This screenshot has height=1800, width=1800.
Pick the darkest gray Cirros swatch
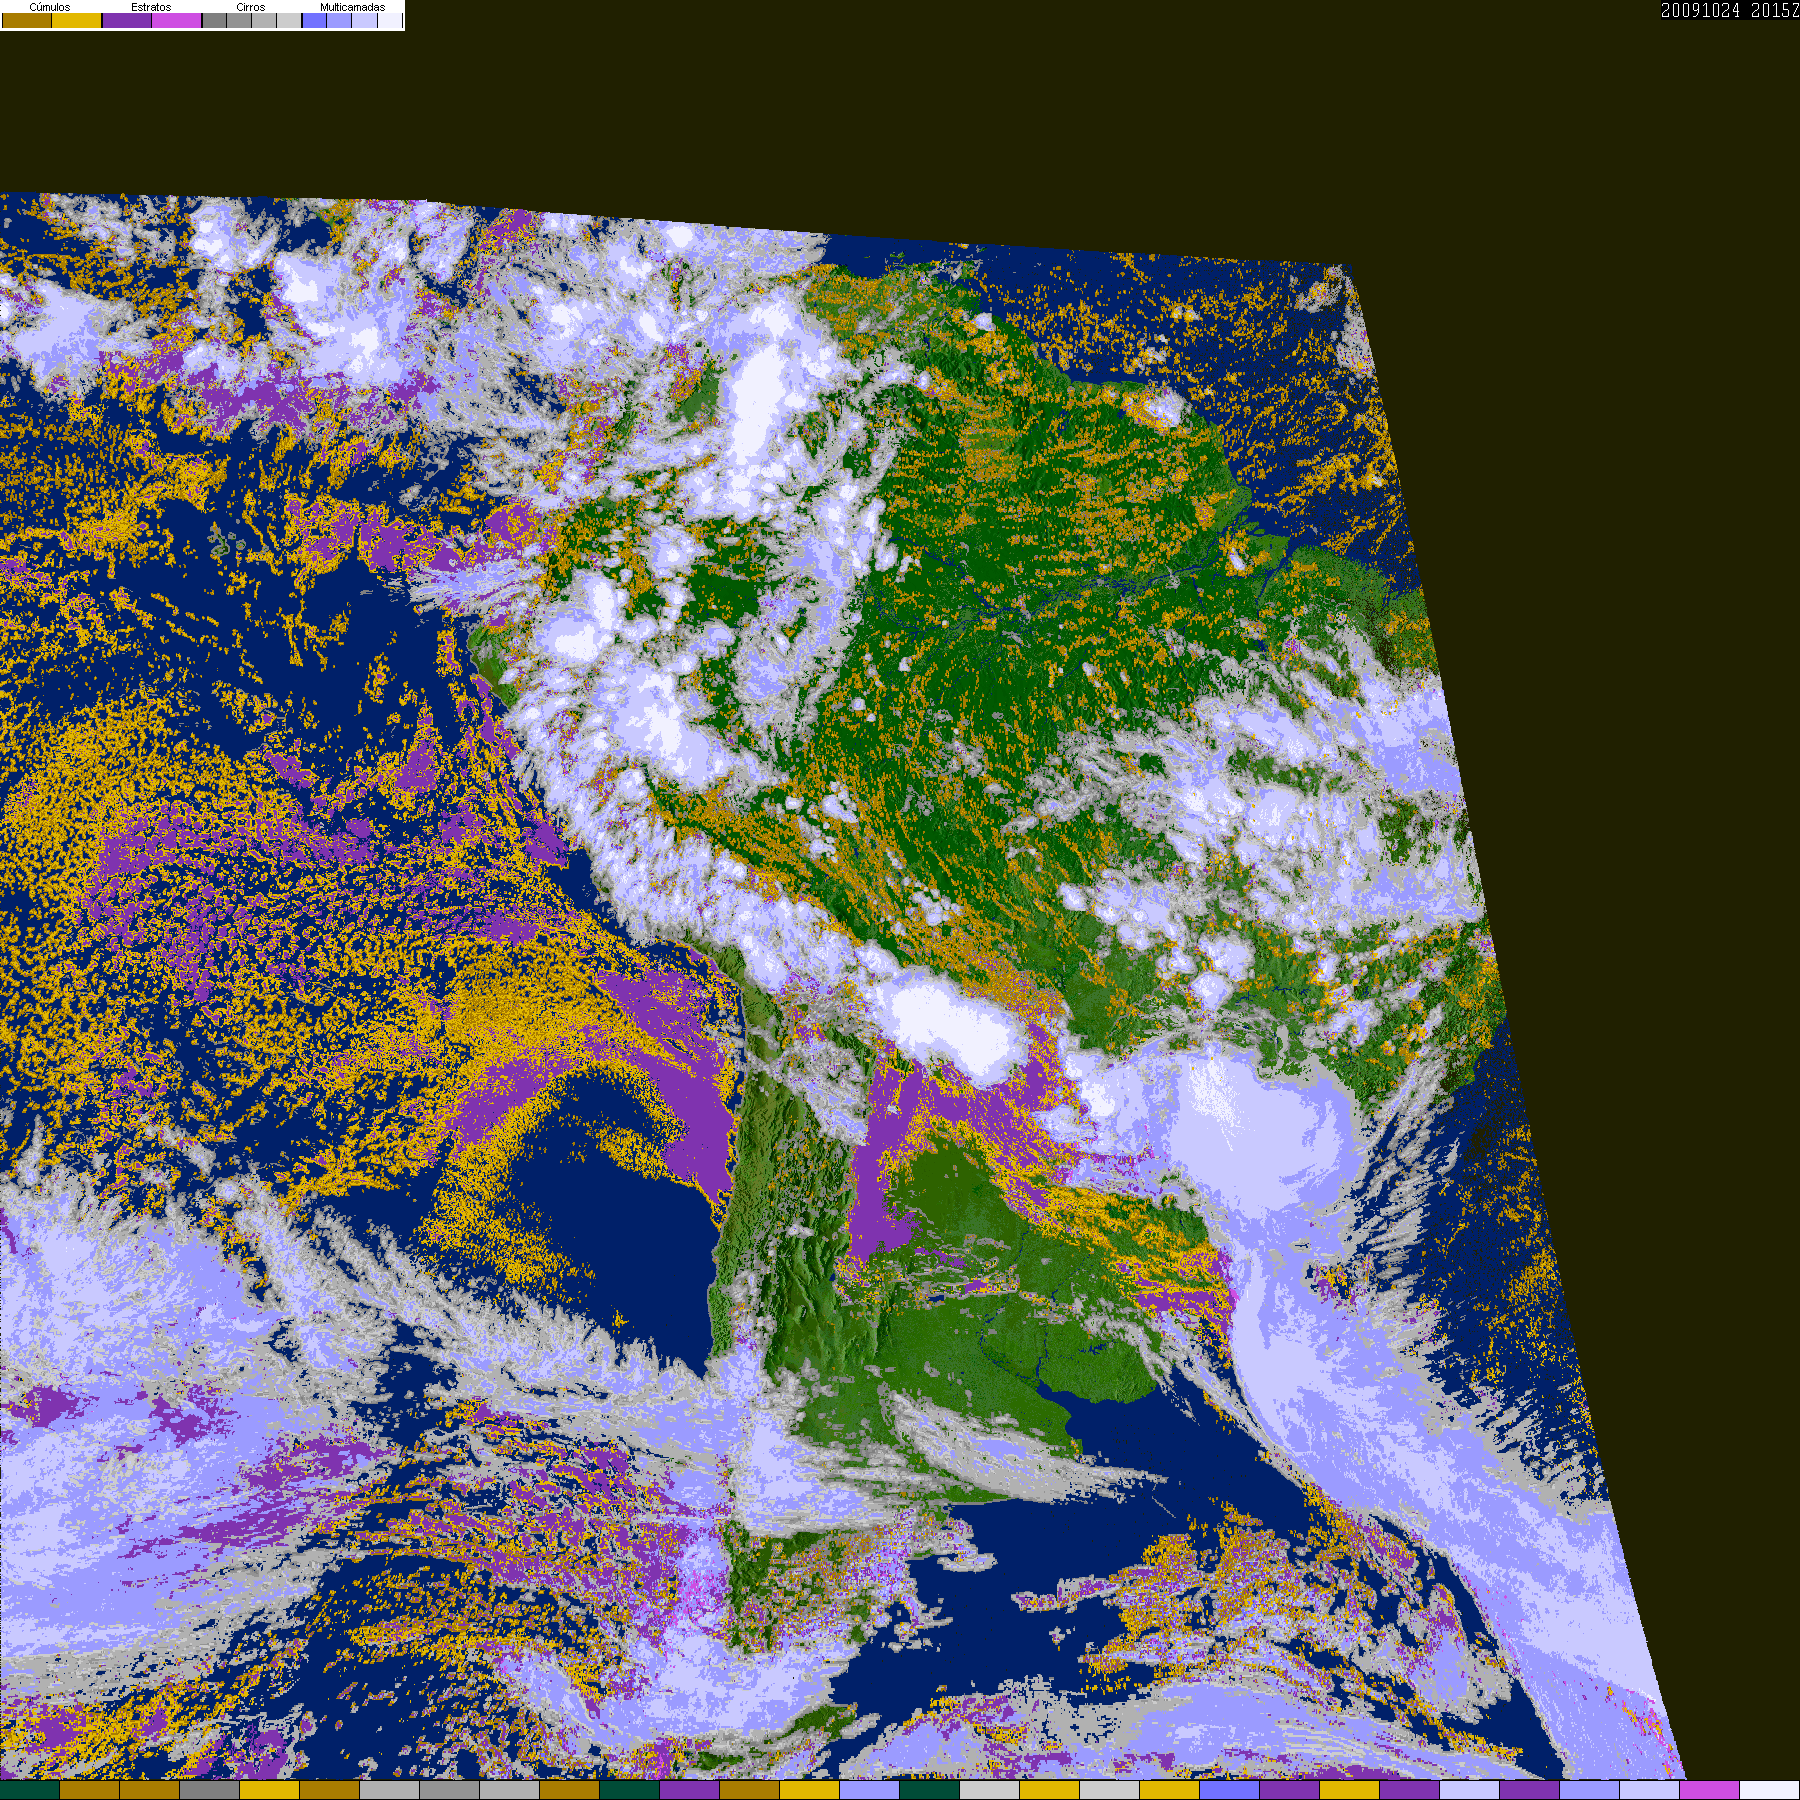(214, 20)
